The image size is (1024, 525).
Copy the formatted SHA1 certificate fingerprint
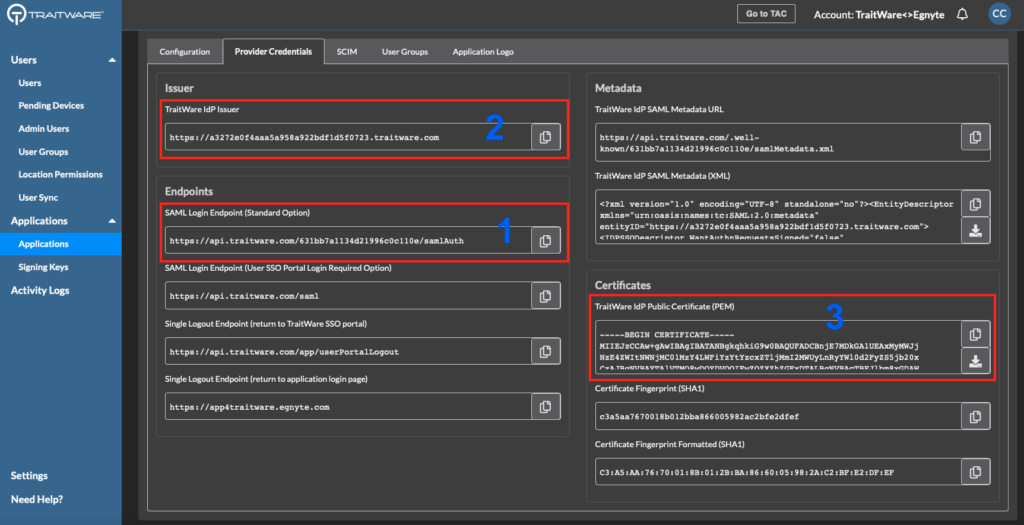point(975,471)
